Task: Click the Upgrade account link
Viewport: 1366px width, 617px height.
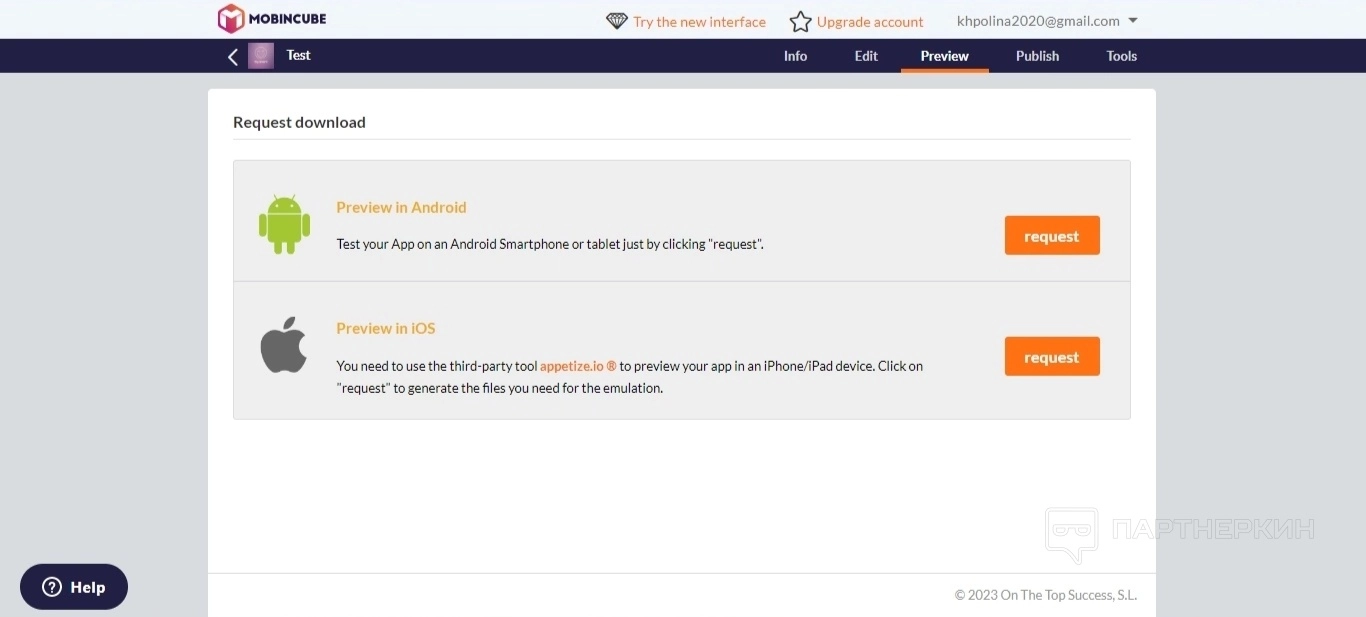Action: point(870,22)
